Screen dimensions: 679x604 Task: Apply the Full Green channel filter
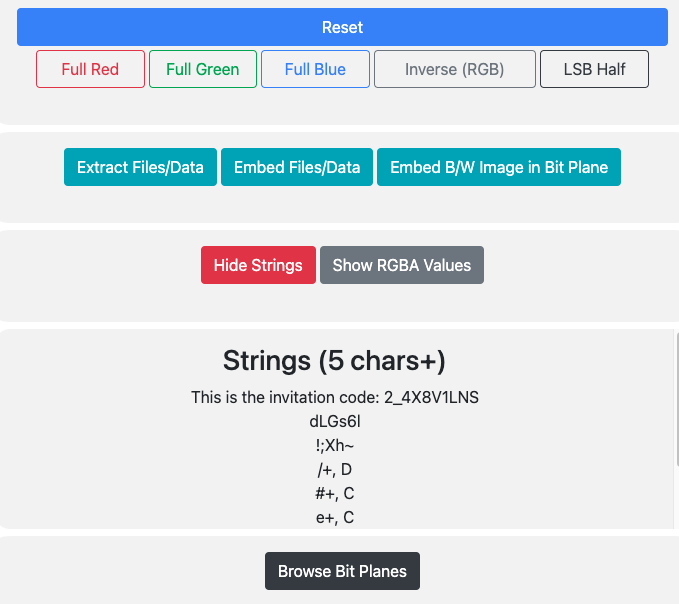pos(203,69)
